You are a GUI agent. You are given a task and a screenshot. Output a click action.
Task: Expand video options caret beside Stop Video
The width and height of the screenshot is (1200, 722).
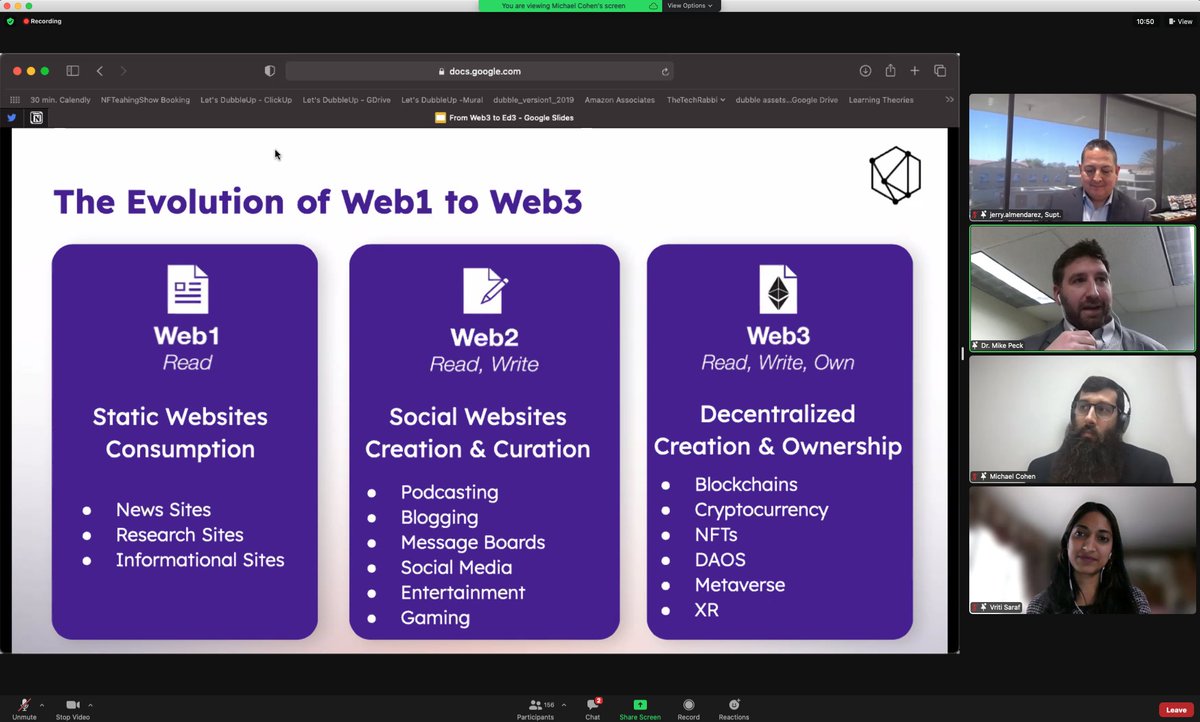(90, 704)
